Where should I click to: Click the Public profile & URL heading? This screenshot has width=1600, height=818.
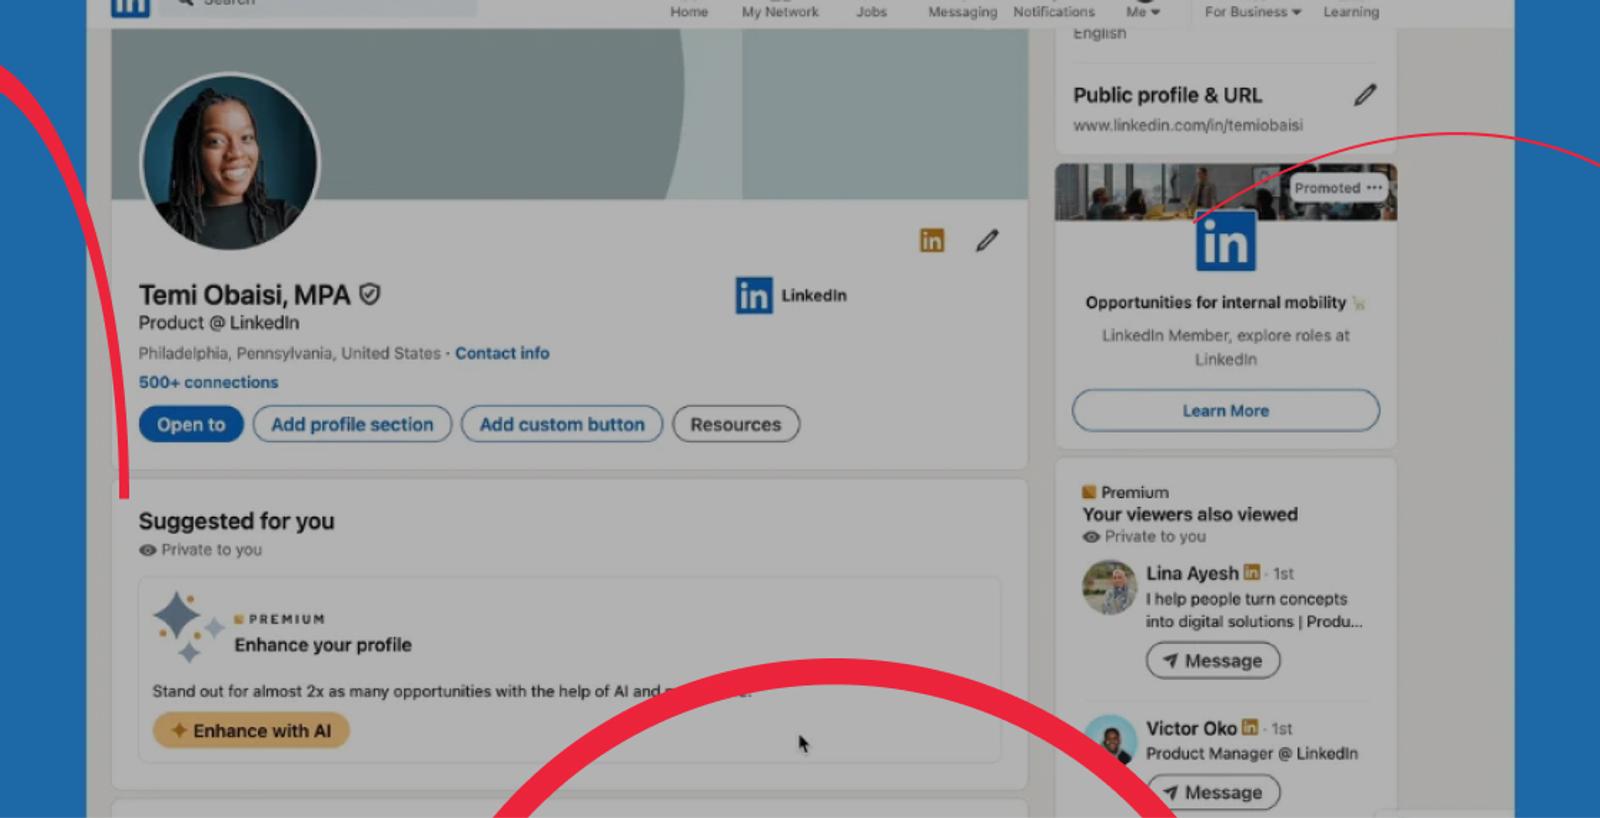coord(1168,95)
